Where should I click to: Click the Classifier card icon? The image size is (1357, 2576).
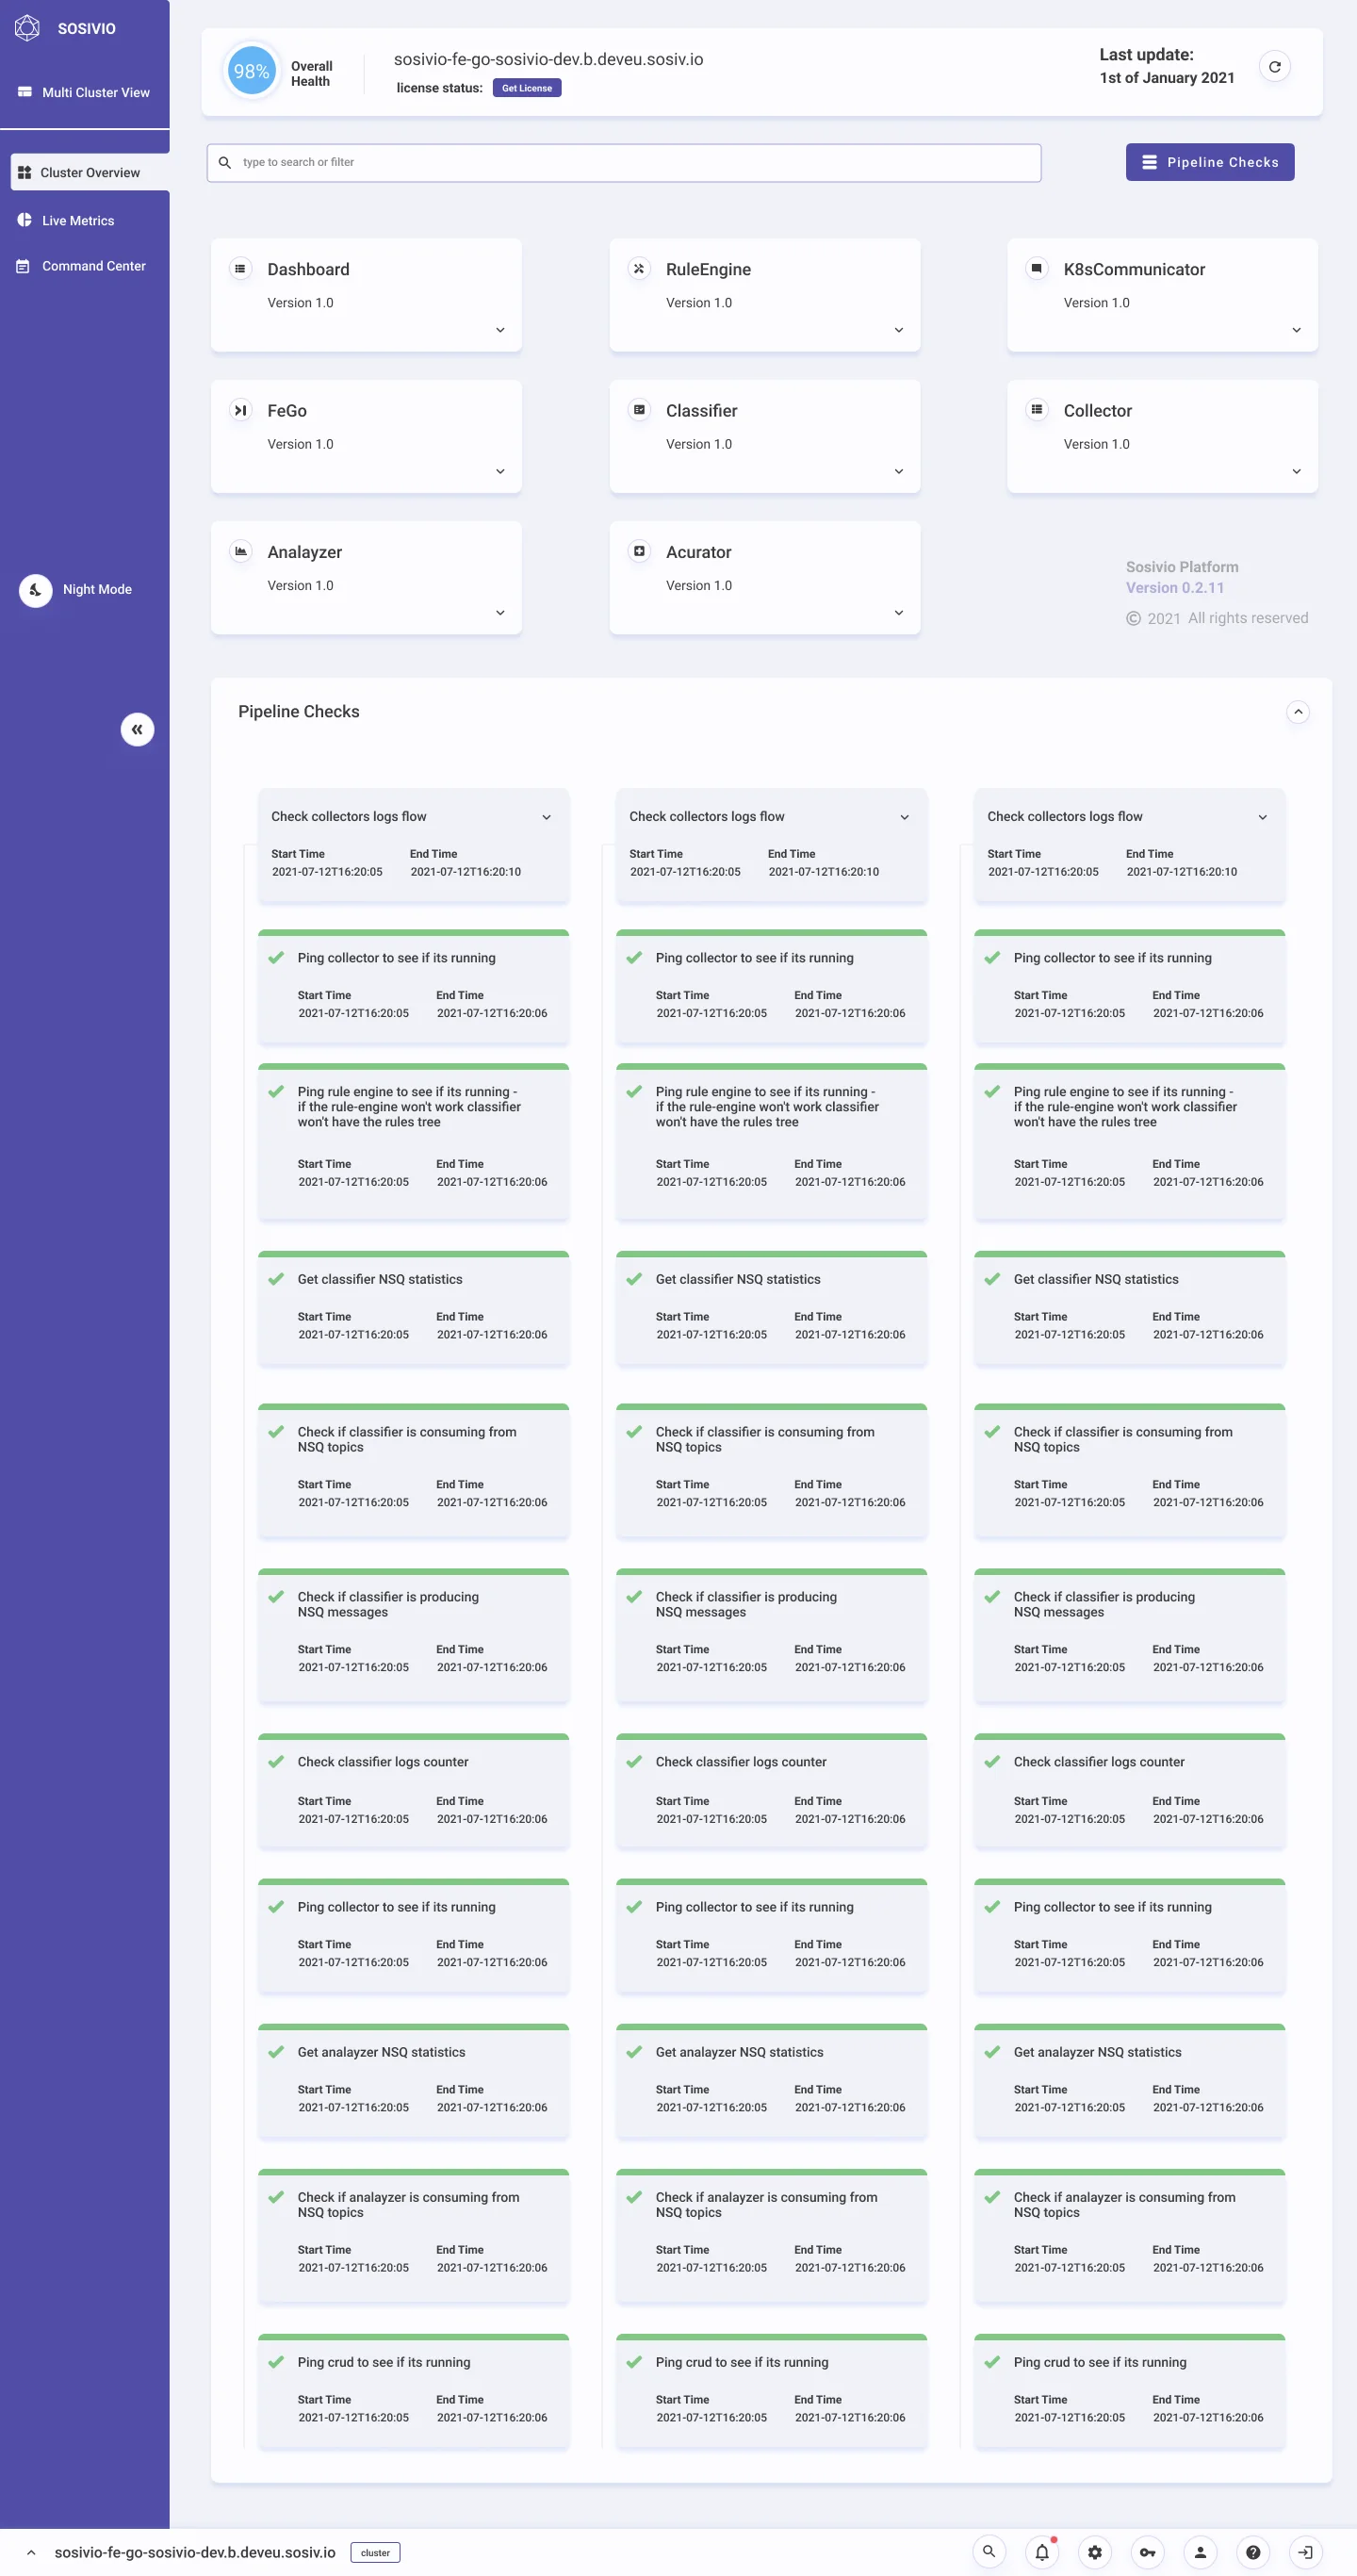[639, 410]
